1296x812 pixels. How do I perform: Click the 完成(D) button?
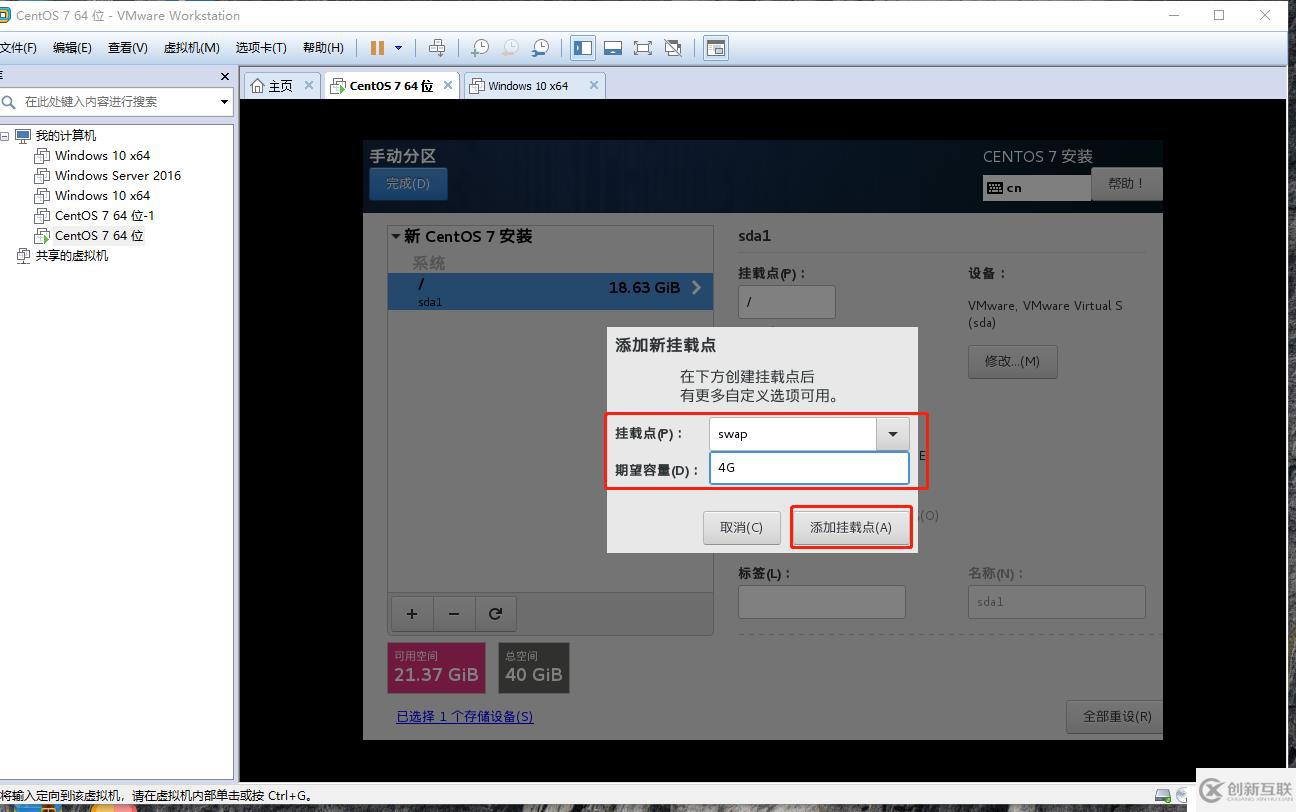click(408, 184)
